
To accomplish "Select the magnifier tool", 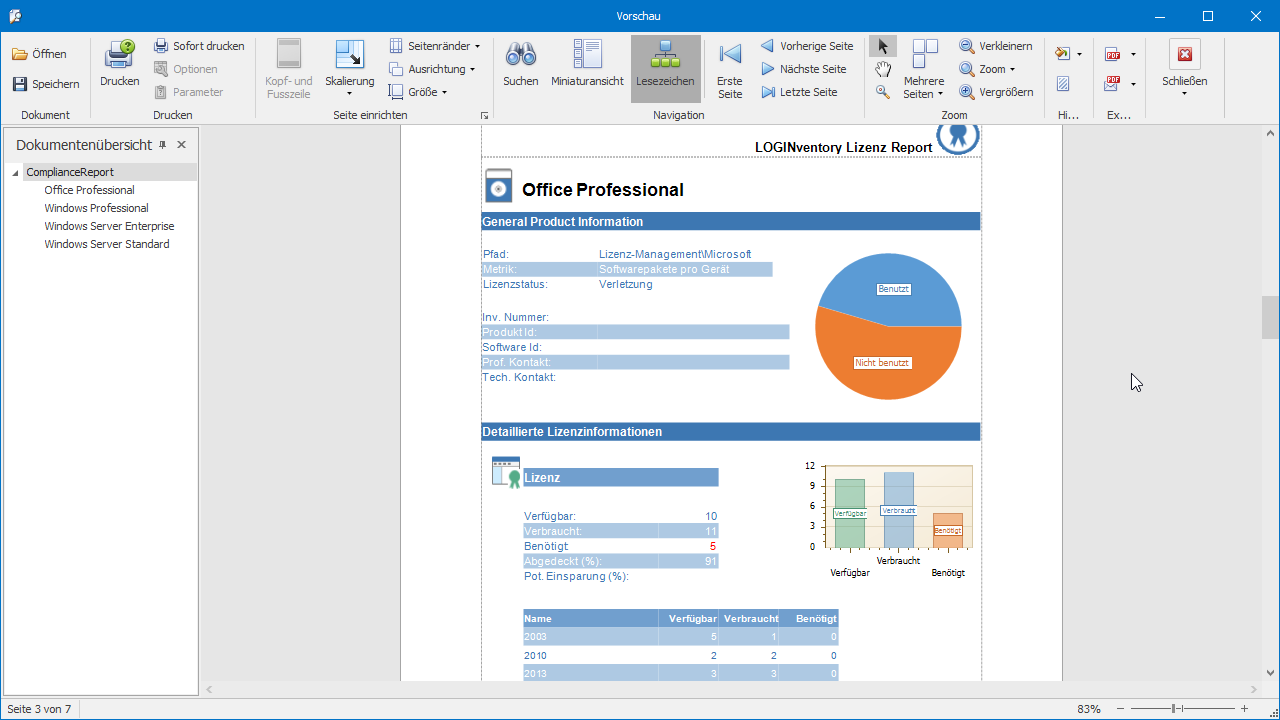I will point(883,92).
